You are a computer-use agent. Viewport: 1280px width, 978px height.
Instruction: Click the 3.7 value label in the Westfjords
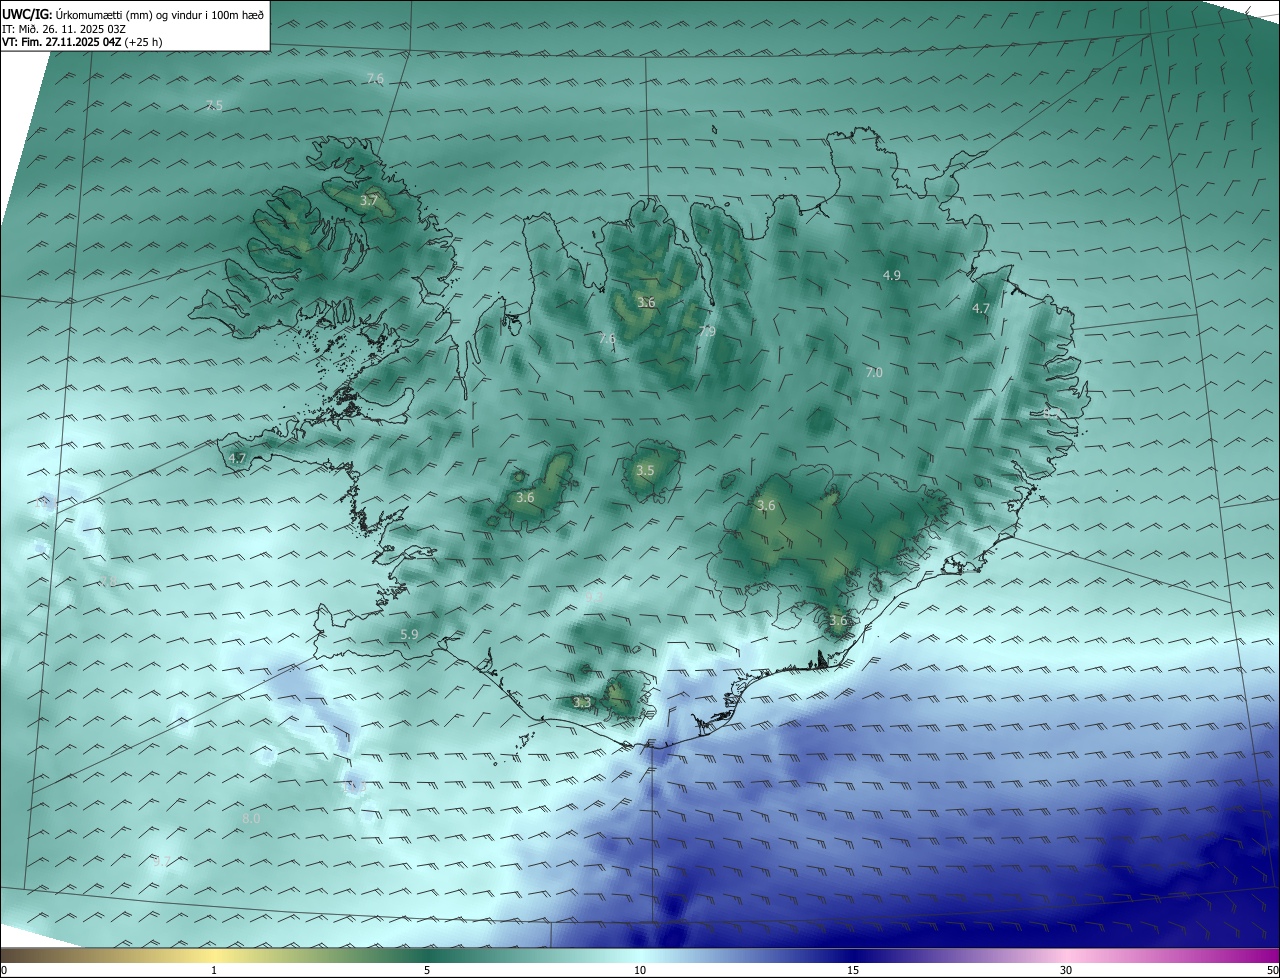(369, 201)
